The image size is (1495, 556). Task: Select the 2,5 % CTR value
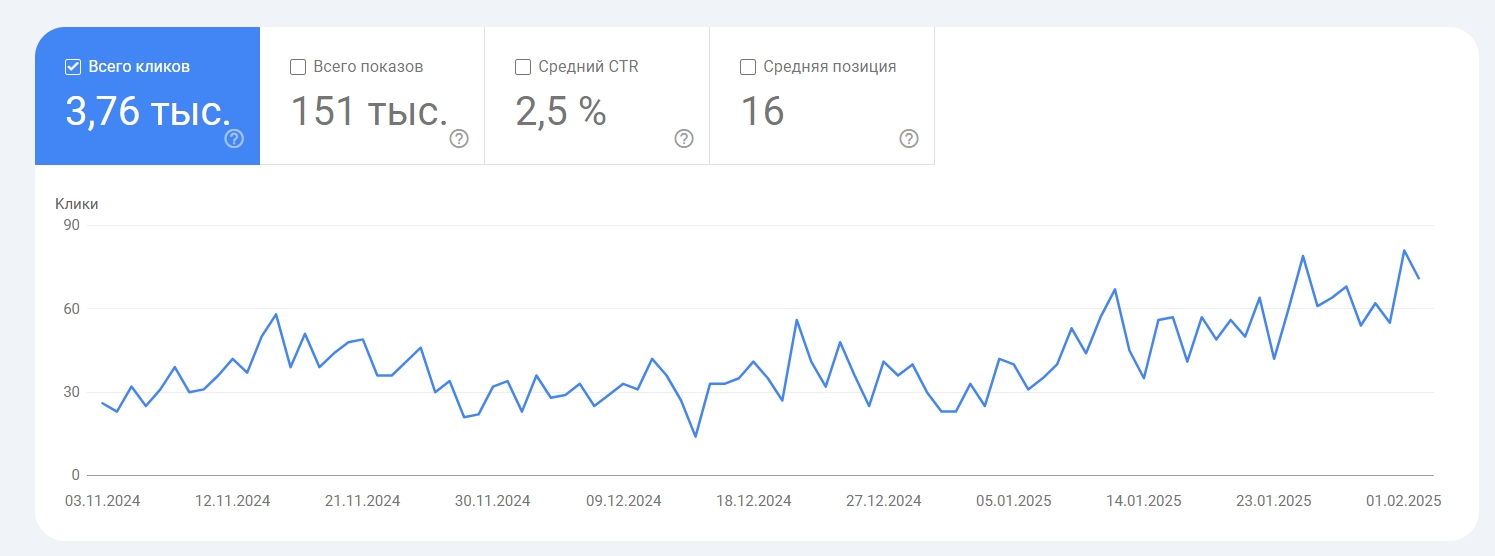point(561,111)
